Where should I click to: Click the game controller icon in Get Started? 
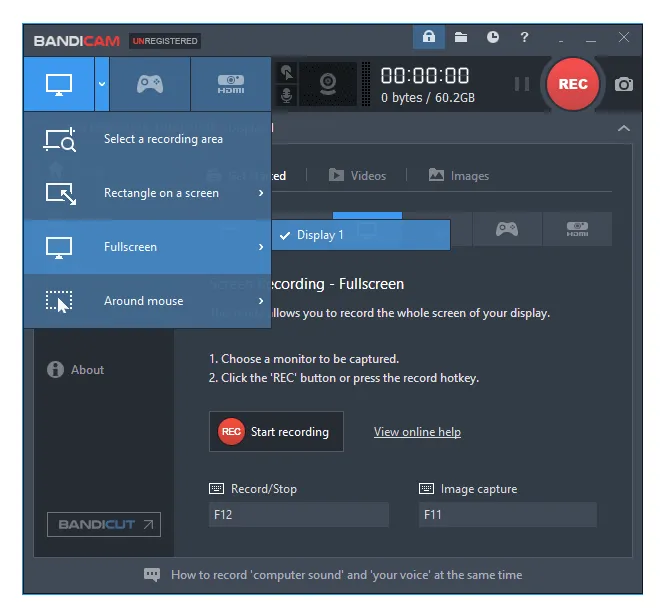tap(507, 229)
